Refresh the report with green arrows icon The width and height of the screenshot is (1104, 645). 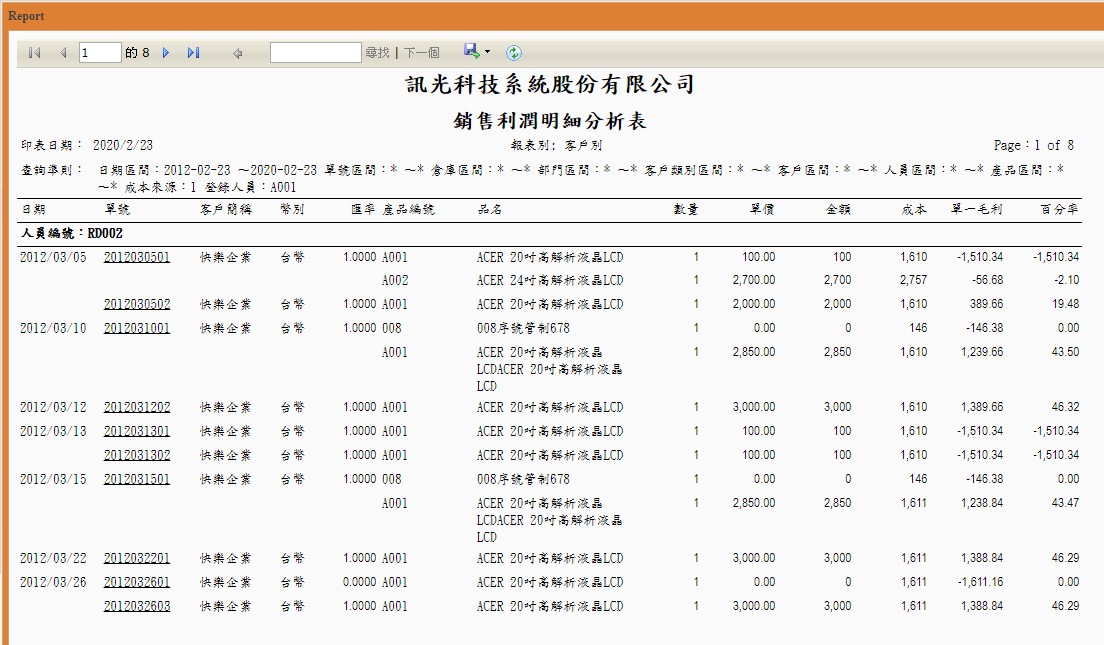(x=514, y=53)
